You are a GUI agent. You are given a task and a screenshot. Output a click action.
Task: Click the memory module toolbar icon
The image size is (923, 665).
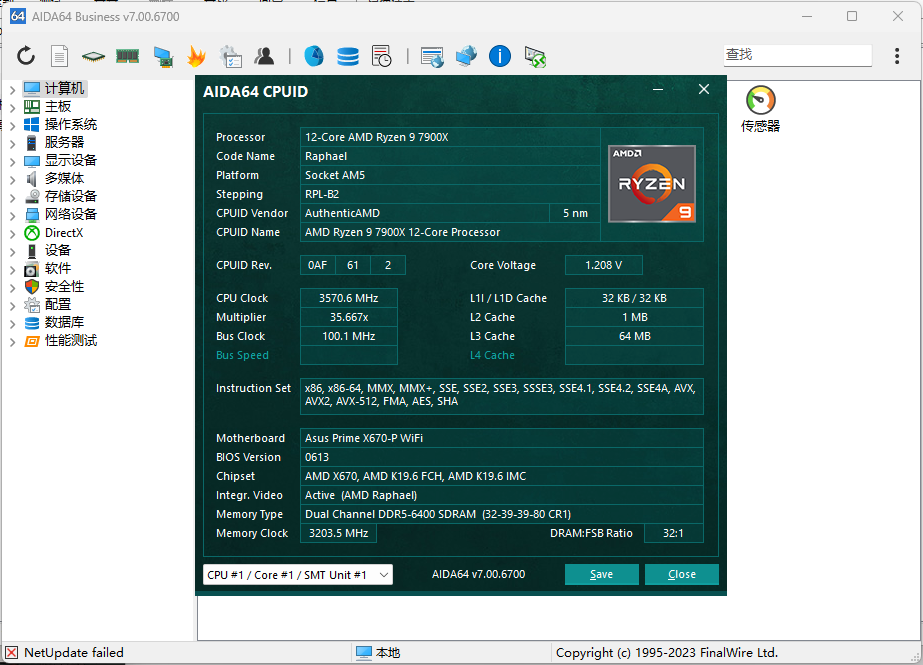tap(127, 56)
